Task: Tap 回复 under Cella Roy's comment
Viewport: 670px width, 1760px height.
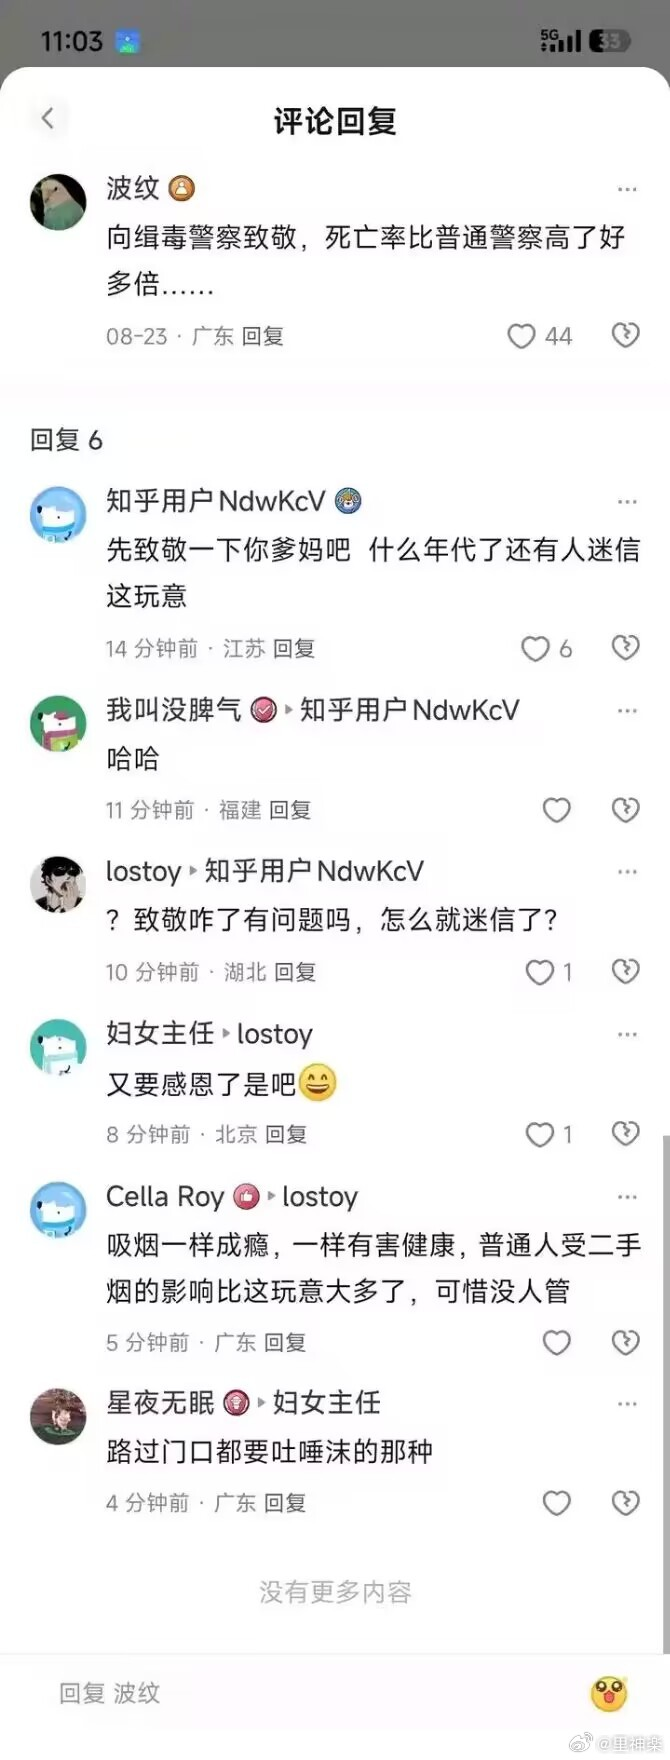Action: point(285,1343)
